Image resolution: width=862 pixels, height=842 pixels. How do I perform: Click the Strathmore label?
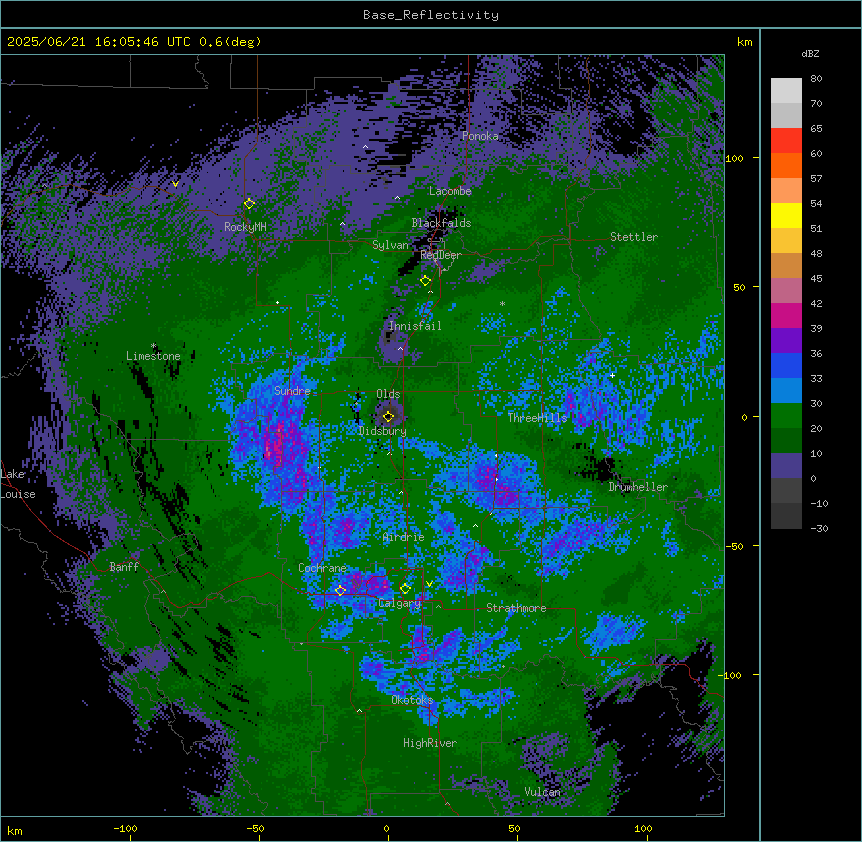tap(516, 608)
